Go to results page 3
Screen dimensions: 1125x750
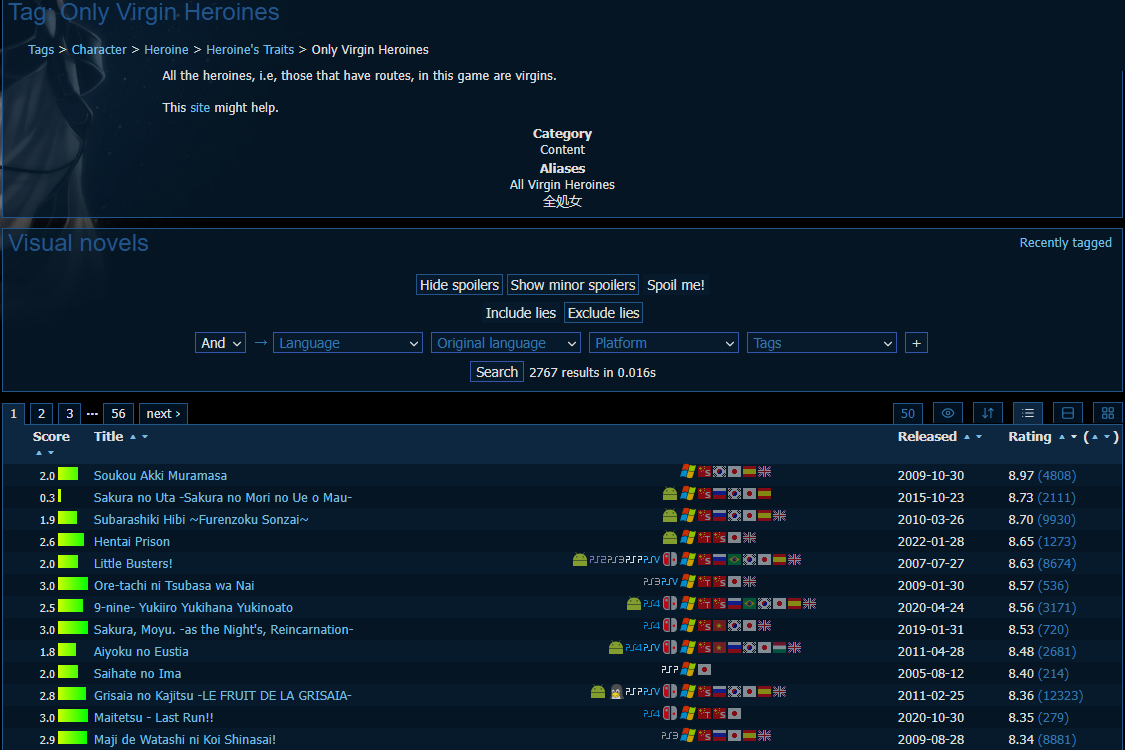click(x=70, y=413)
